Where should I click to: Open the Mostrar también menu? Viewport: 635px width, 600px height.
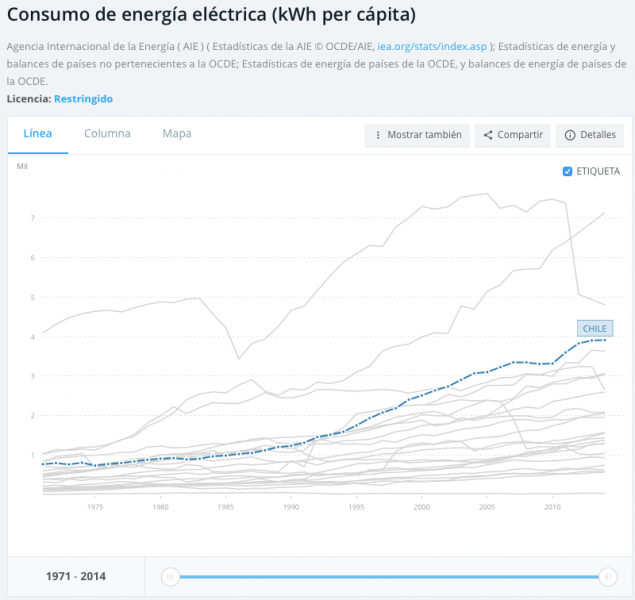point(417,135)
